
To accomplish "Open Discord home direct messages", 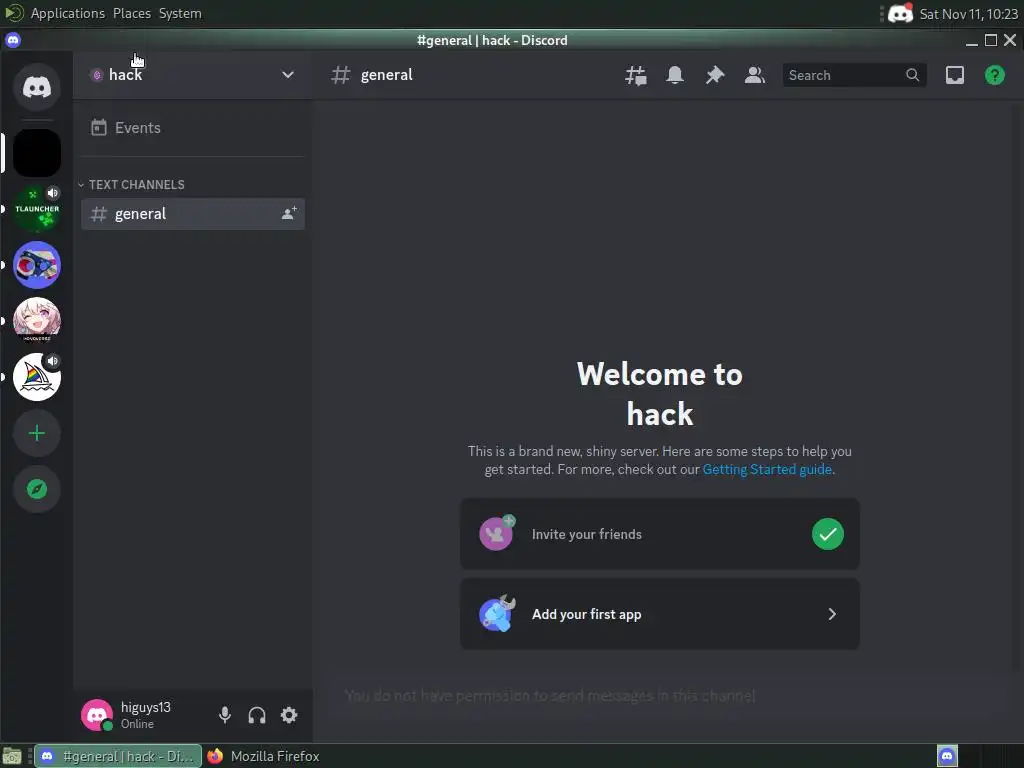I will (37, 87).
